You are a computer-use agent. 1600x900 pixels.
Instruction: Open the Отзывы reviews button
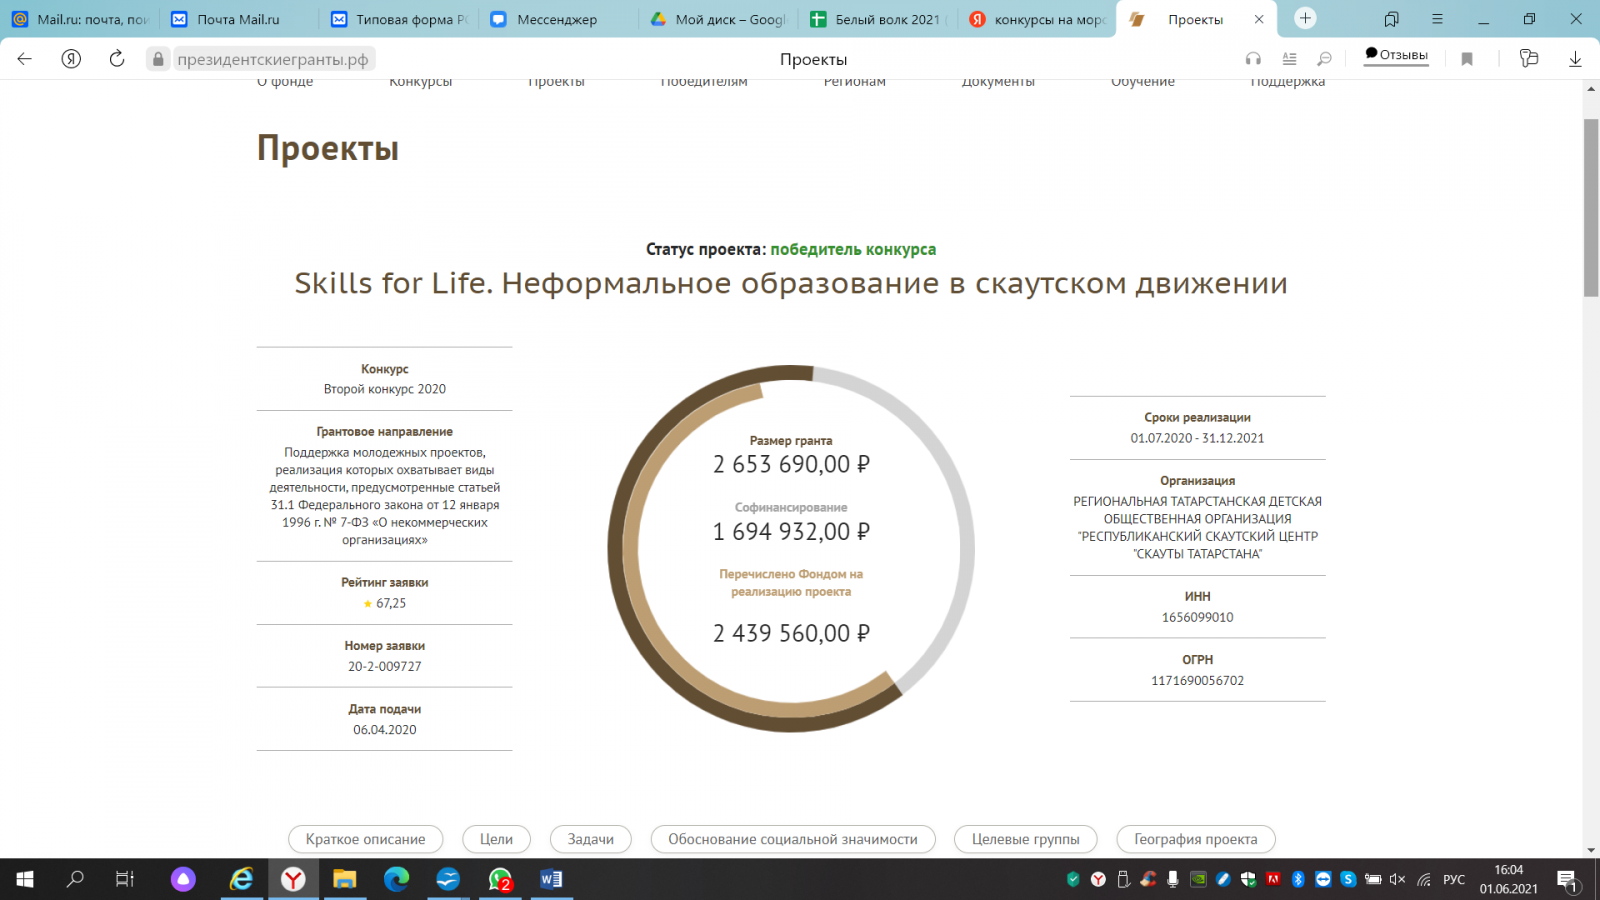click(1397, 56)
